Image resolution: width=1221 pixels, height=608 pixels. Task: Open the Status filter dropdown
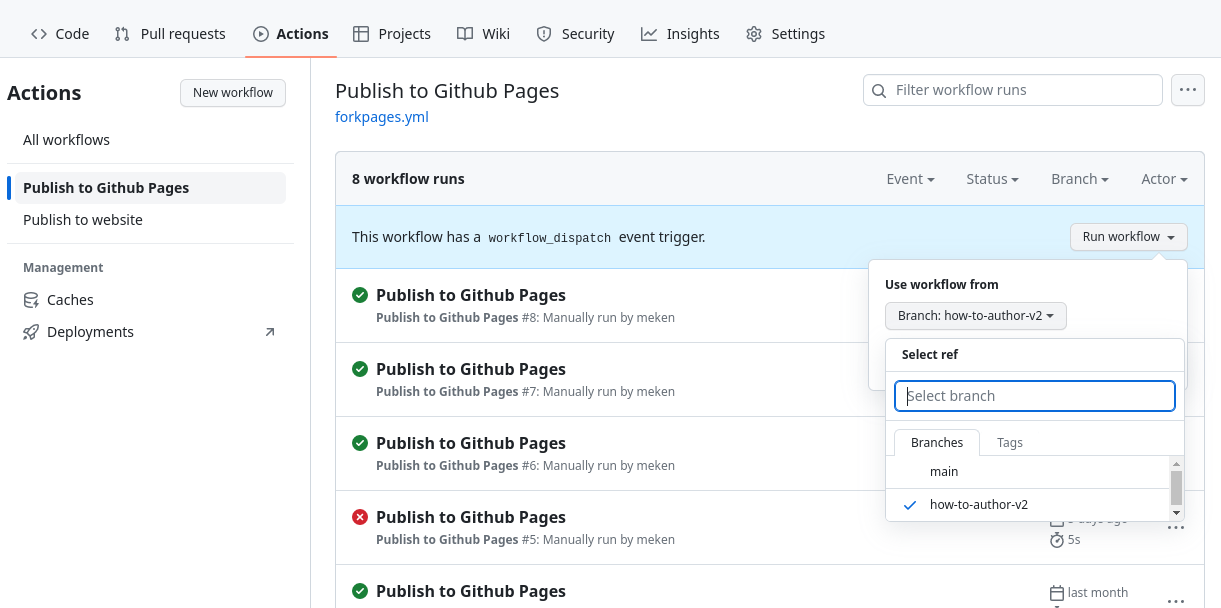tap(992, 179)
